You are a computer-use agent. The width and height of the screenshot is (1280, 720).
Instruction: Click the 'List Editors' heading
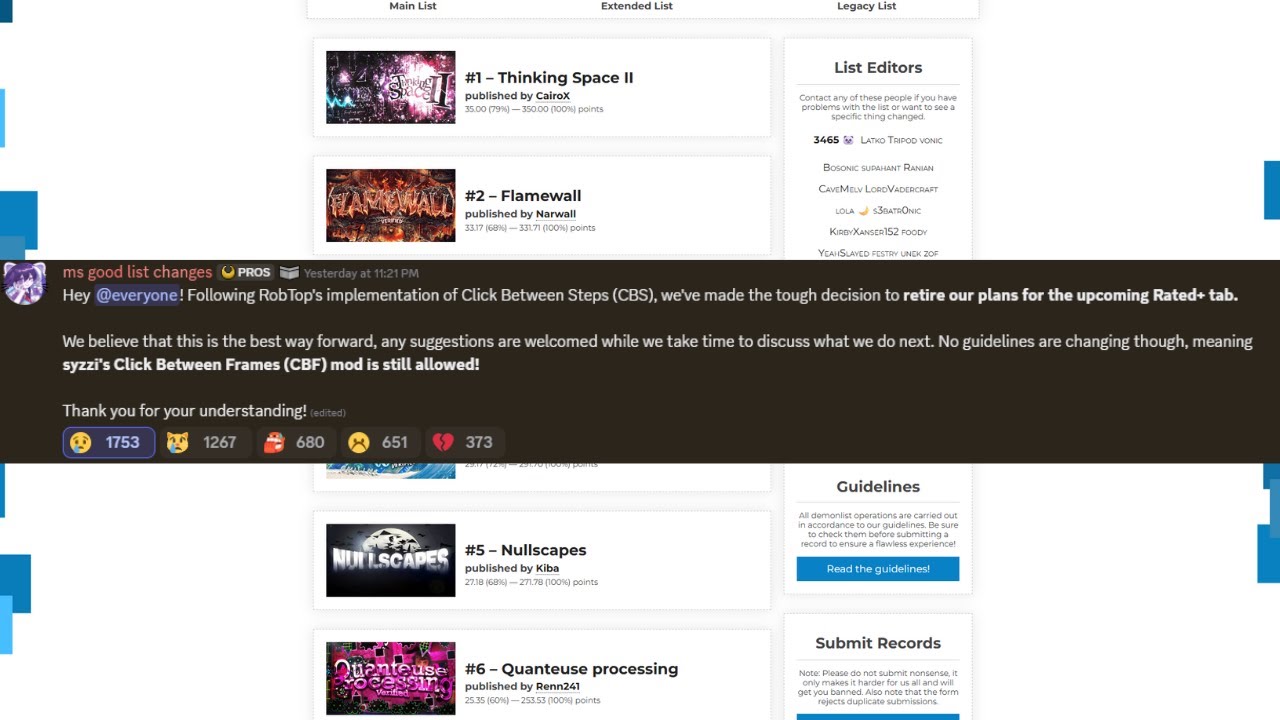(x=878, y=68)
